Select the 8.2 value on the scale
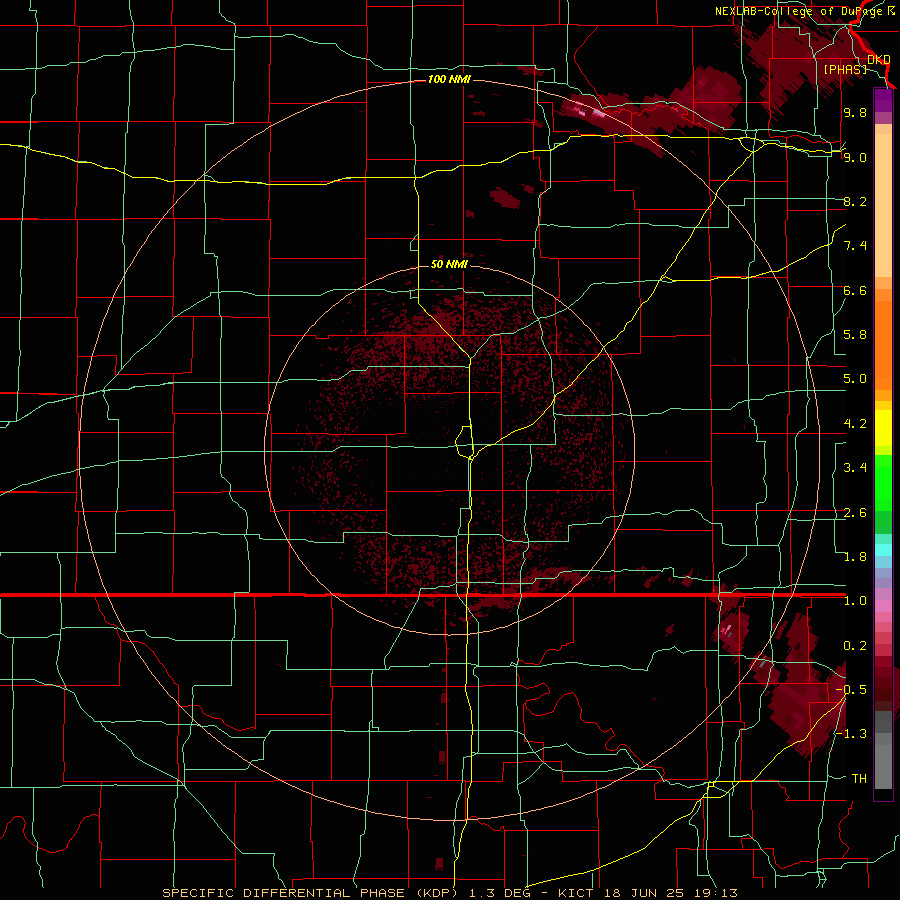This screenshot has width=900, height=900. (x=855, y=201)
